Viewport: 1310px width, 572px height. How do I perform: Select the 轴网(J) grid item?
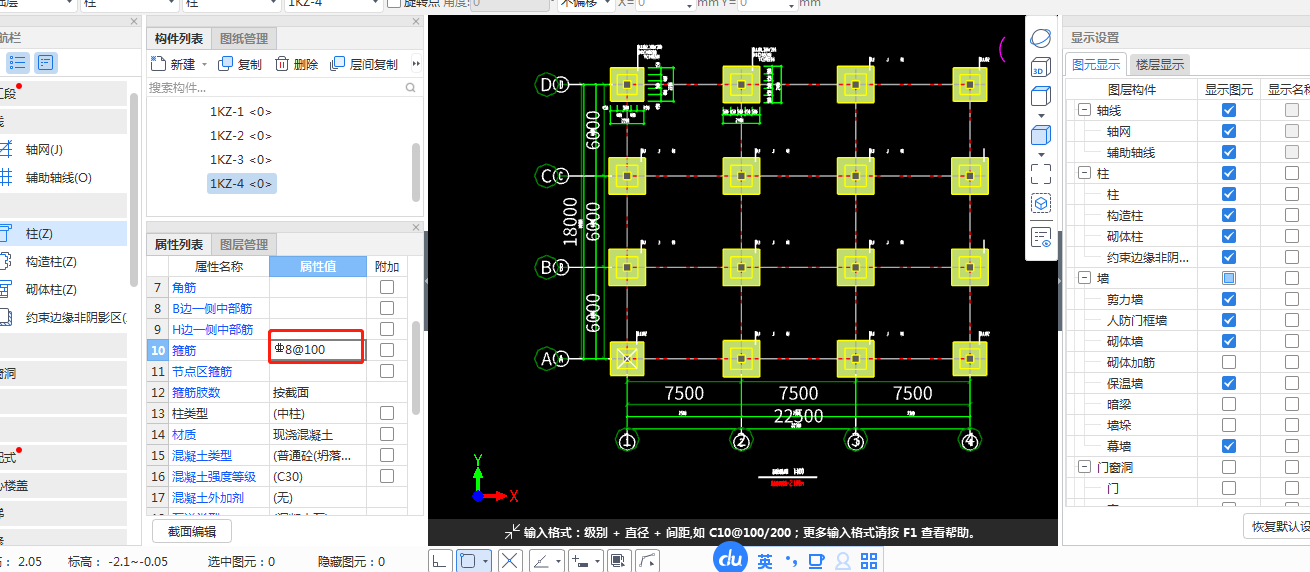[44, 150]
